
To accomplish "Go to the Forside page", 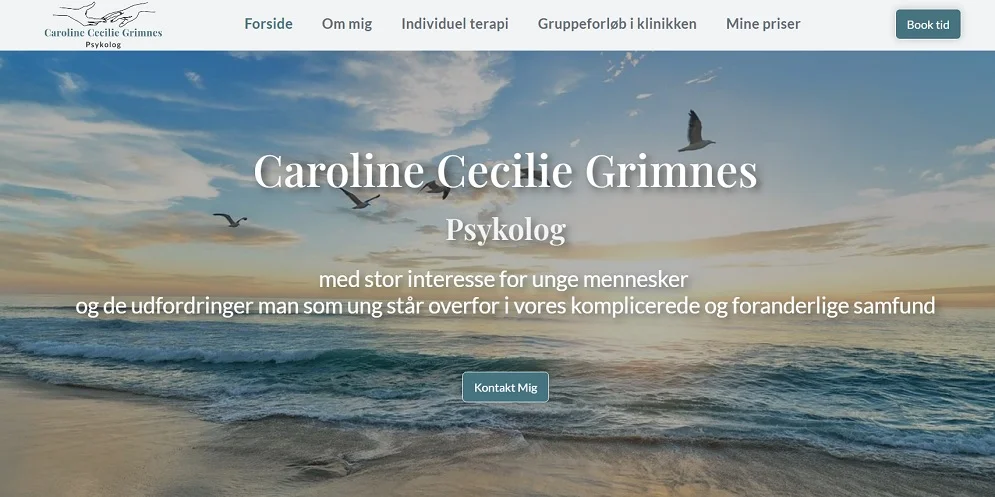I will [268, 24].
